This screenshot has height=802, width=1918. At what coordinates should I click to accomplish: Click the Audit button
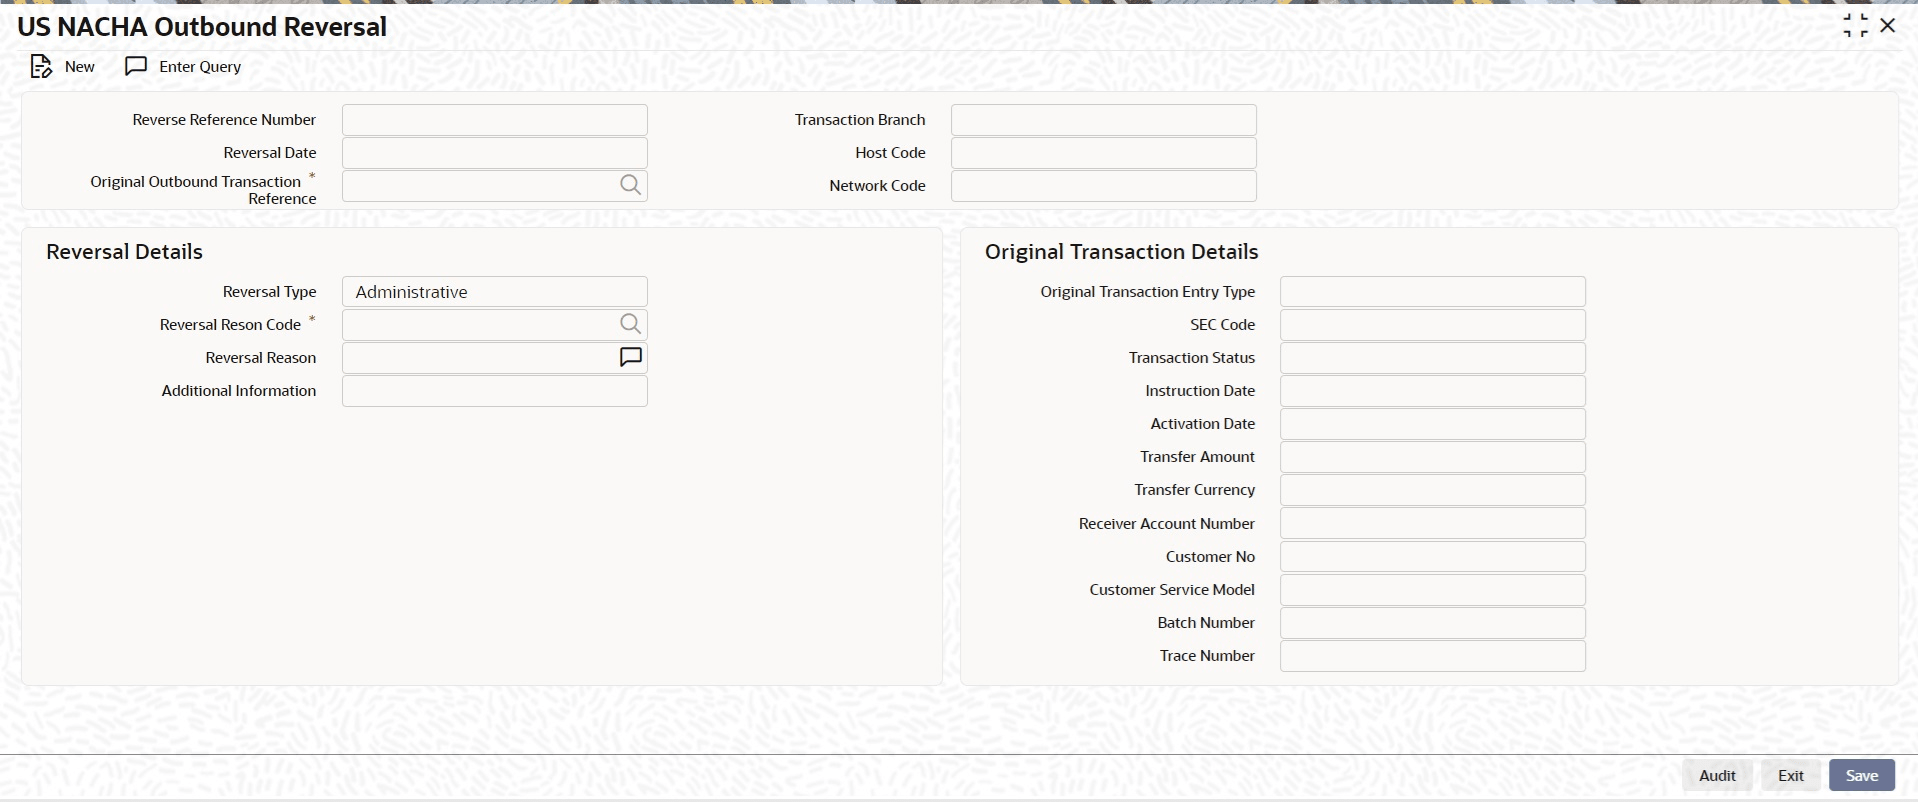click(x=1717, y=776)
